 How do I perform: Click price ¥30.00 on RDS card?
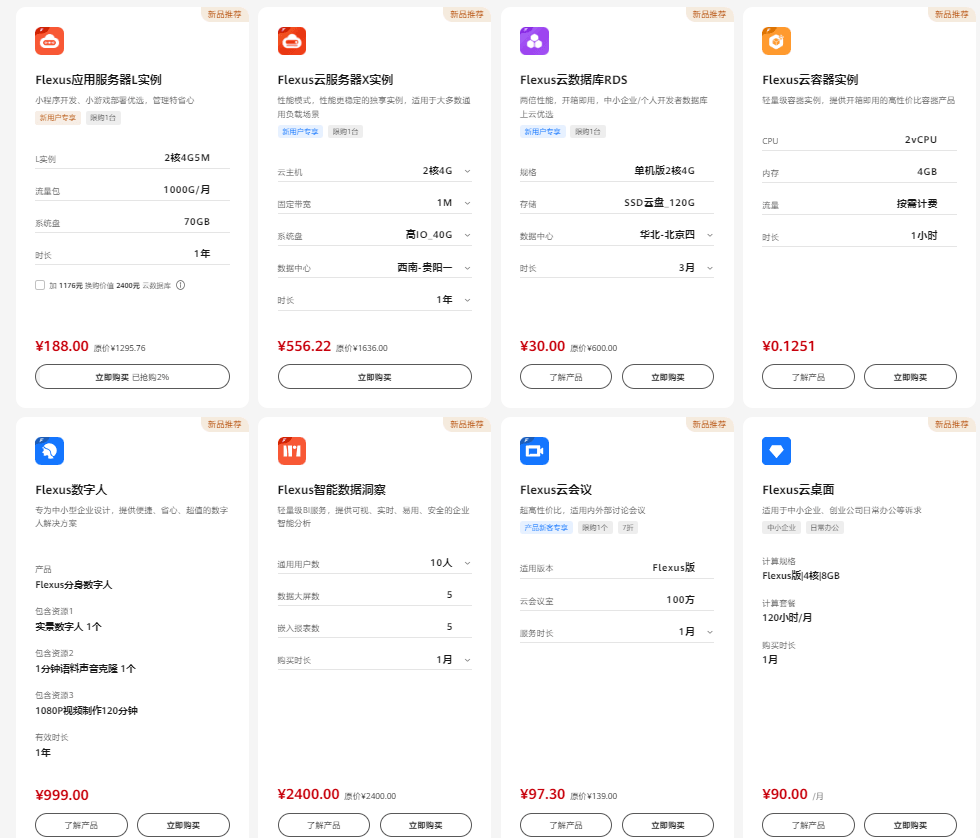pos(542,346)
